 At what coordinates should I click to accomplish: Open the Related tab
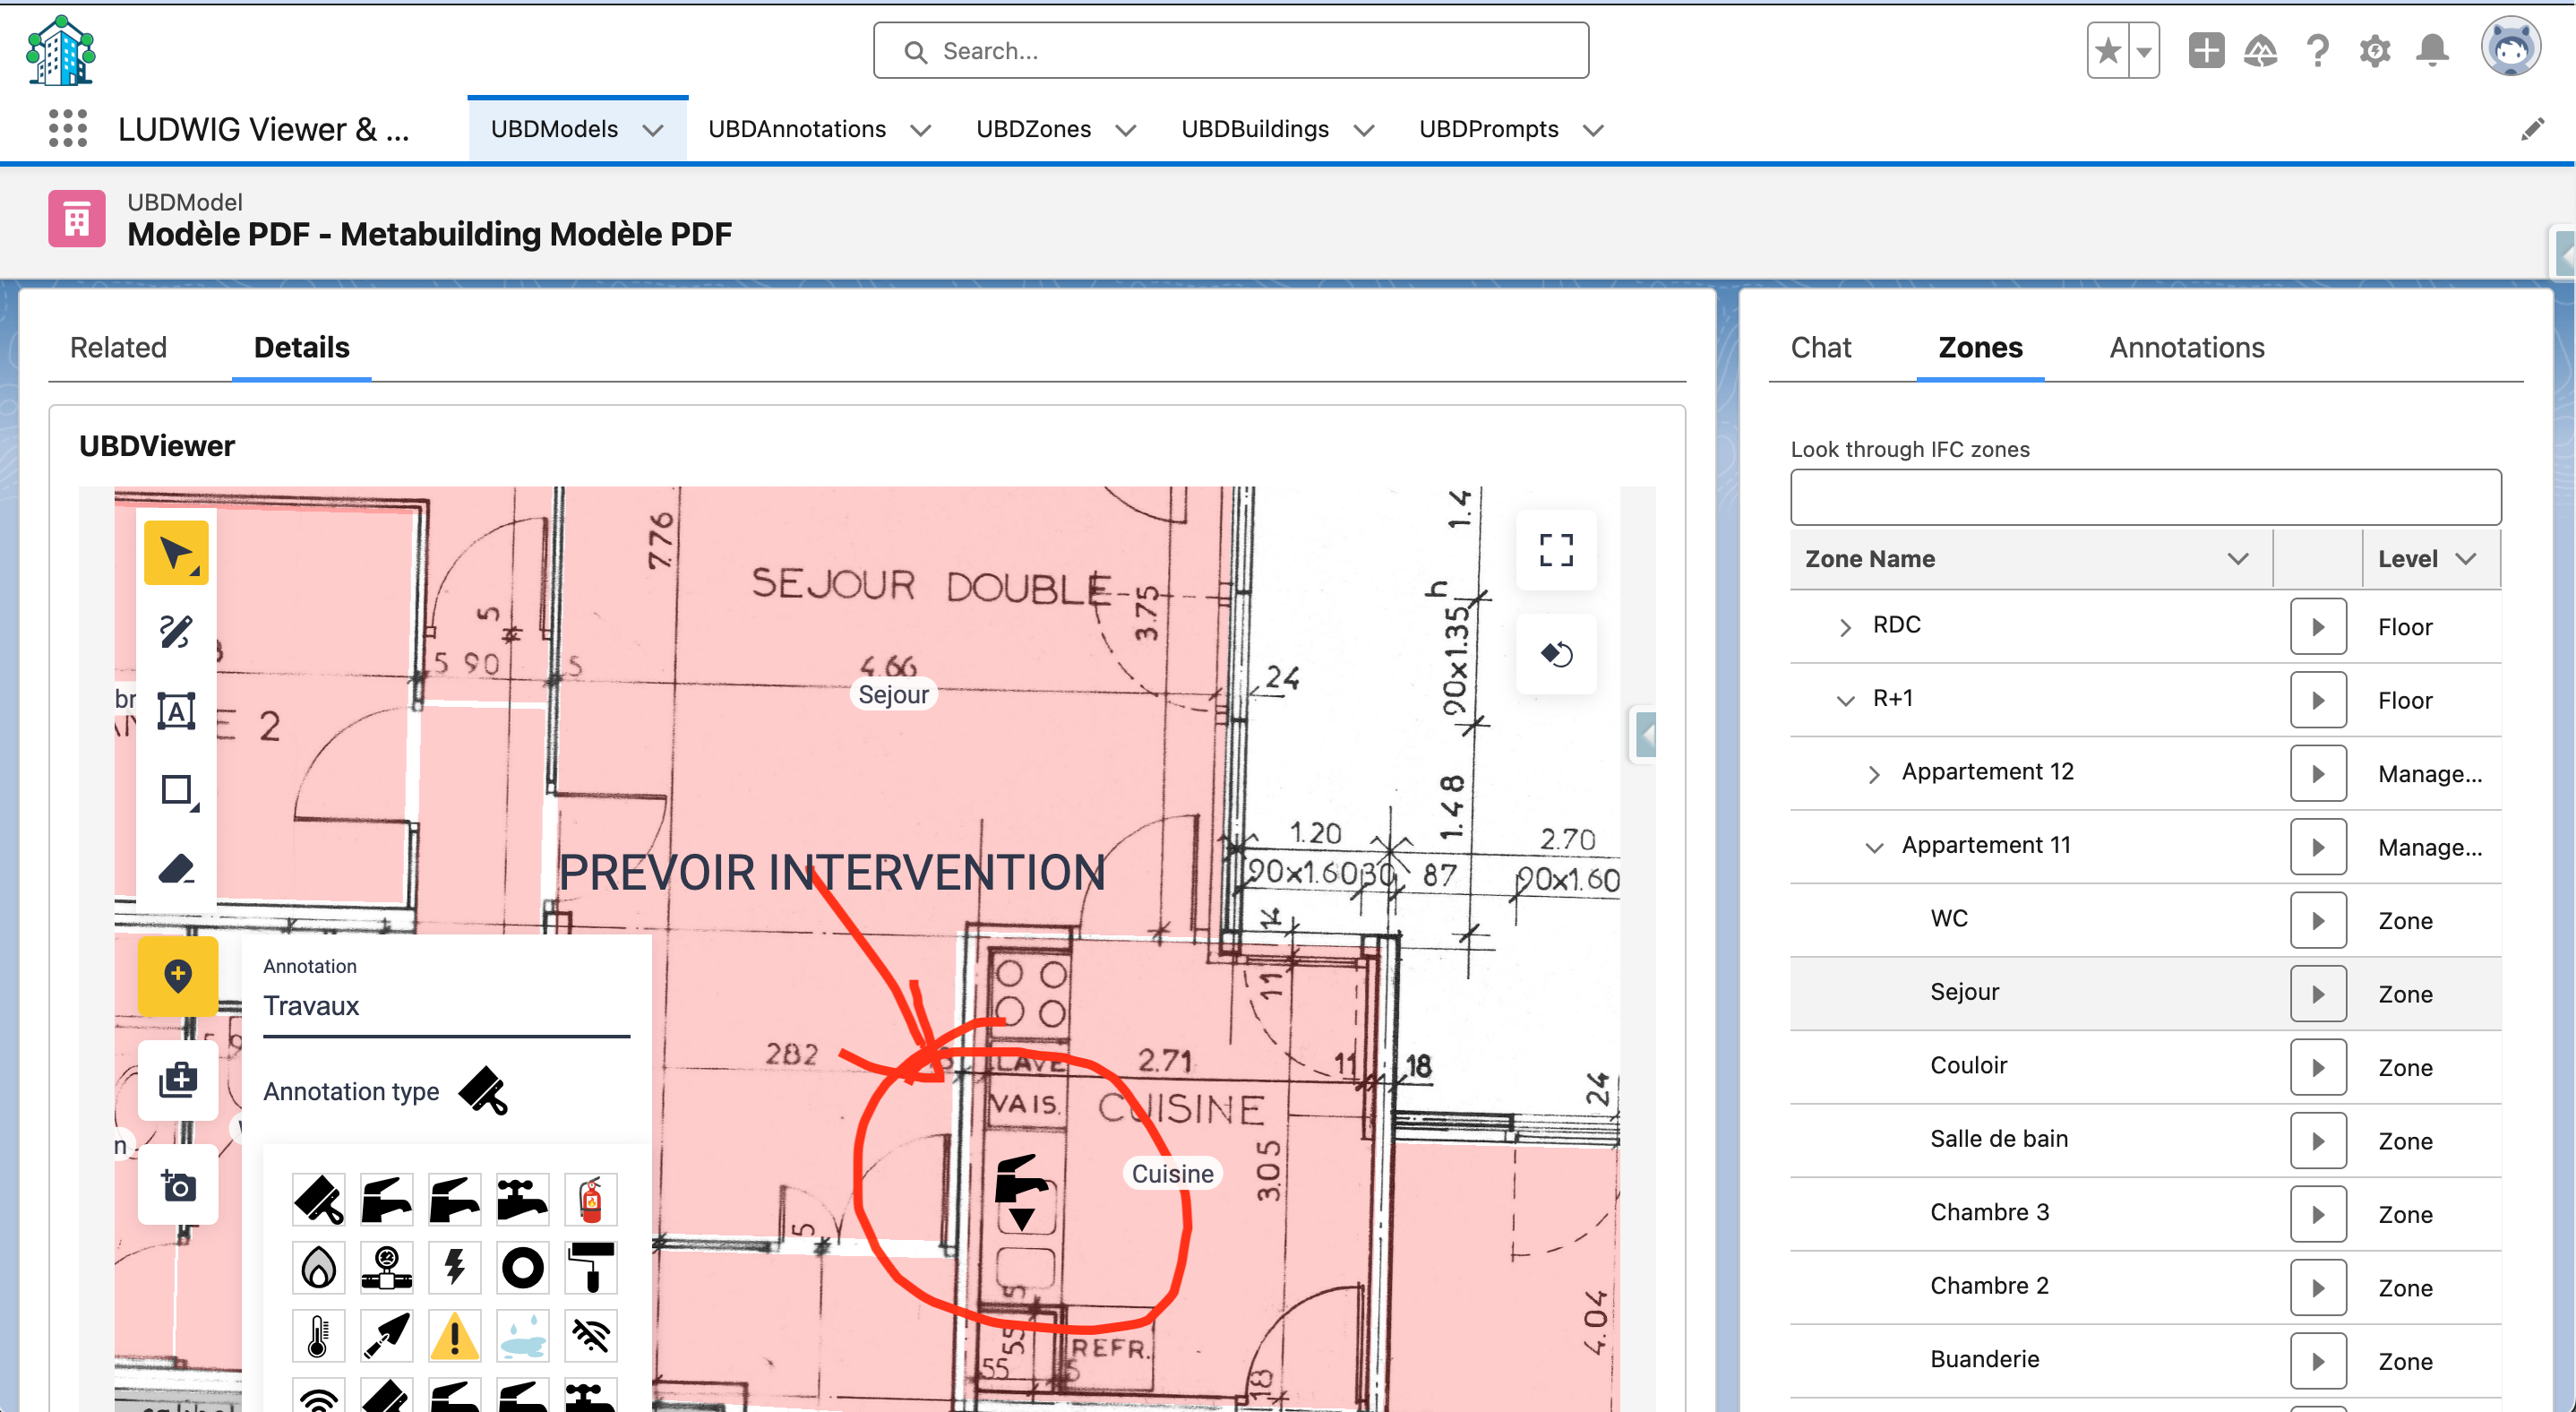tap(118, 347)
